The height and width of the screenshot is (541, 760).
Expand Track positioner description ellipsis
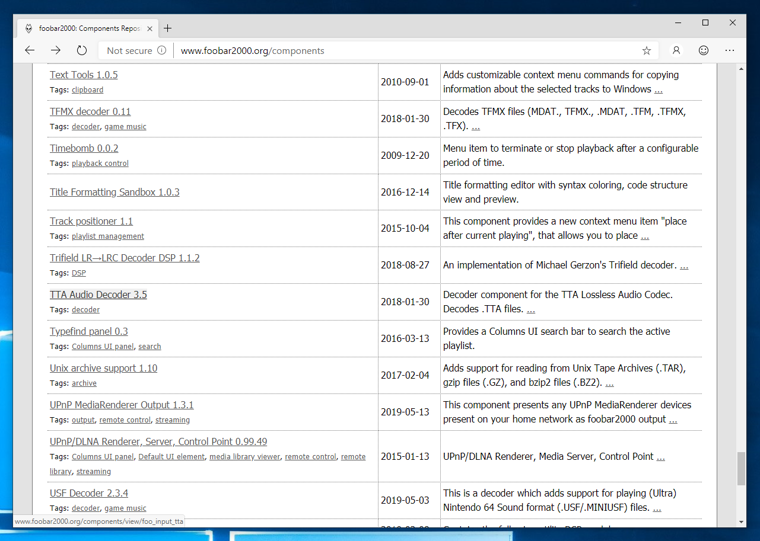coord(645,236)
